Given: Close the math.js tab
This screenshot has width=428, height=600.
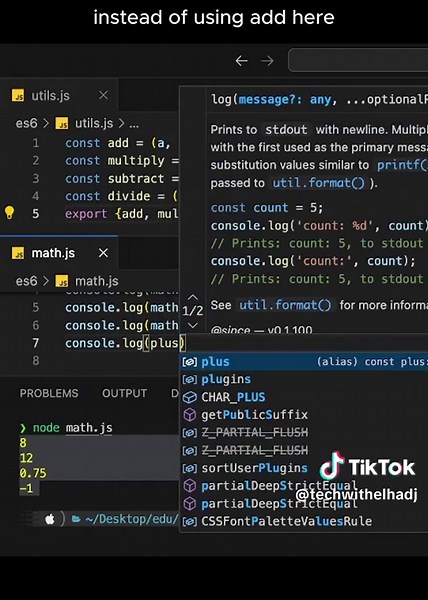Looking at the screenshot, I should click(x=103, y=253).
